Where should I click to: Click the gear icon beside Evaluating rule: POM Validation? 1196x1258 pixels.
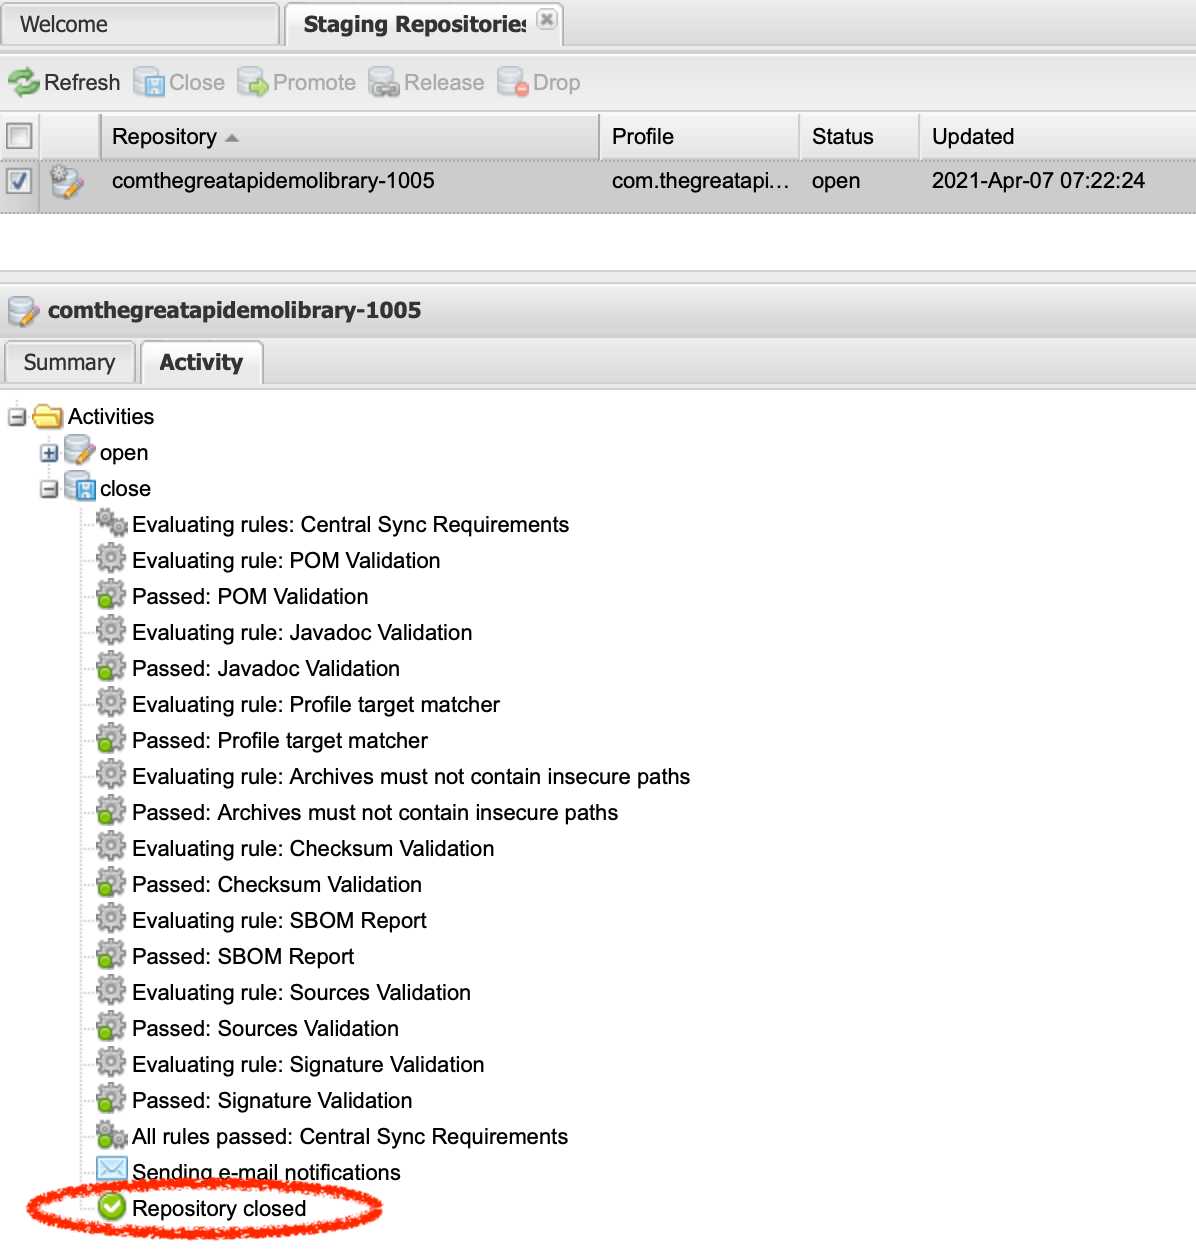111,558
